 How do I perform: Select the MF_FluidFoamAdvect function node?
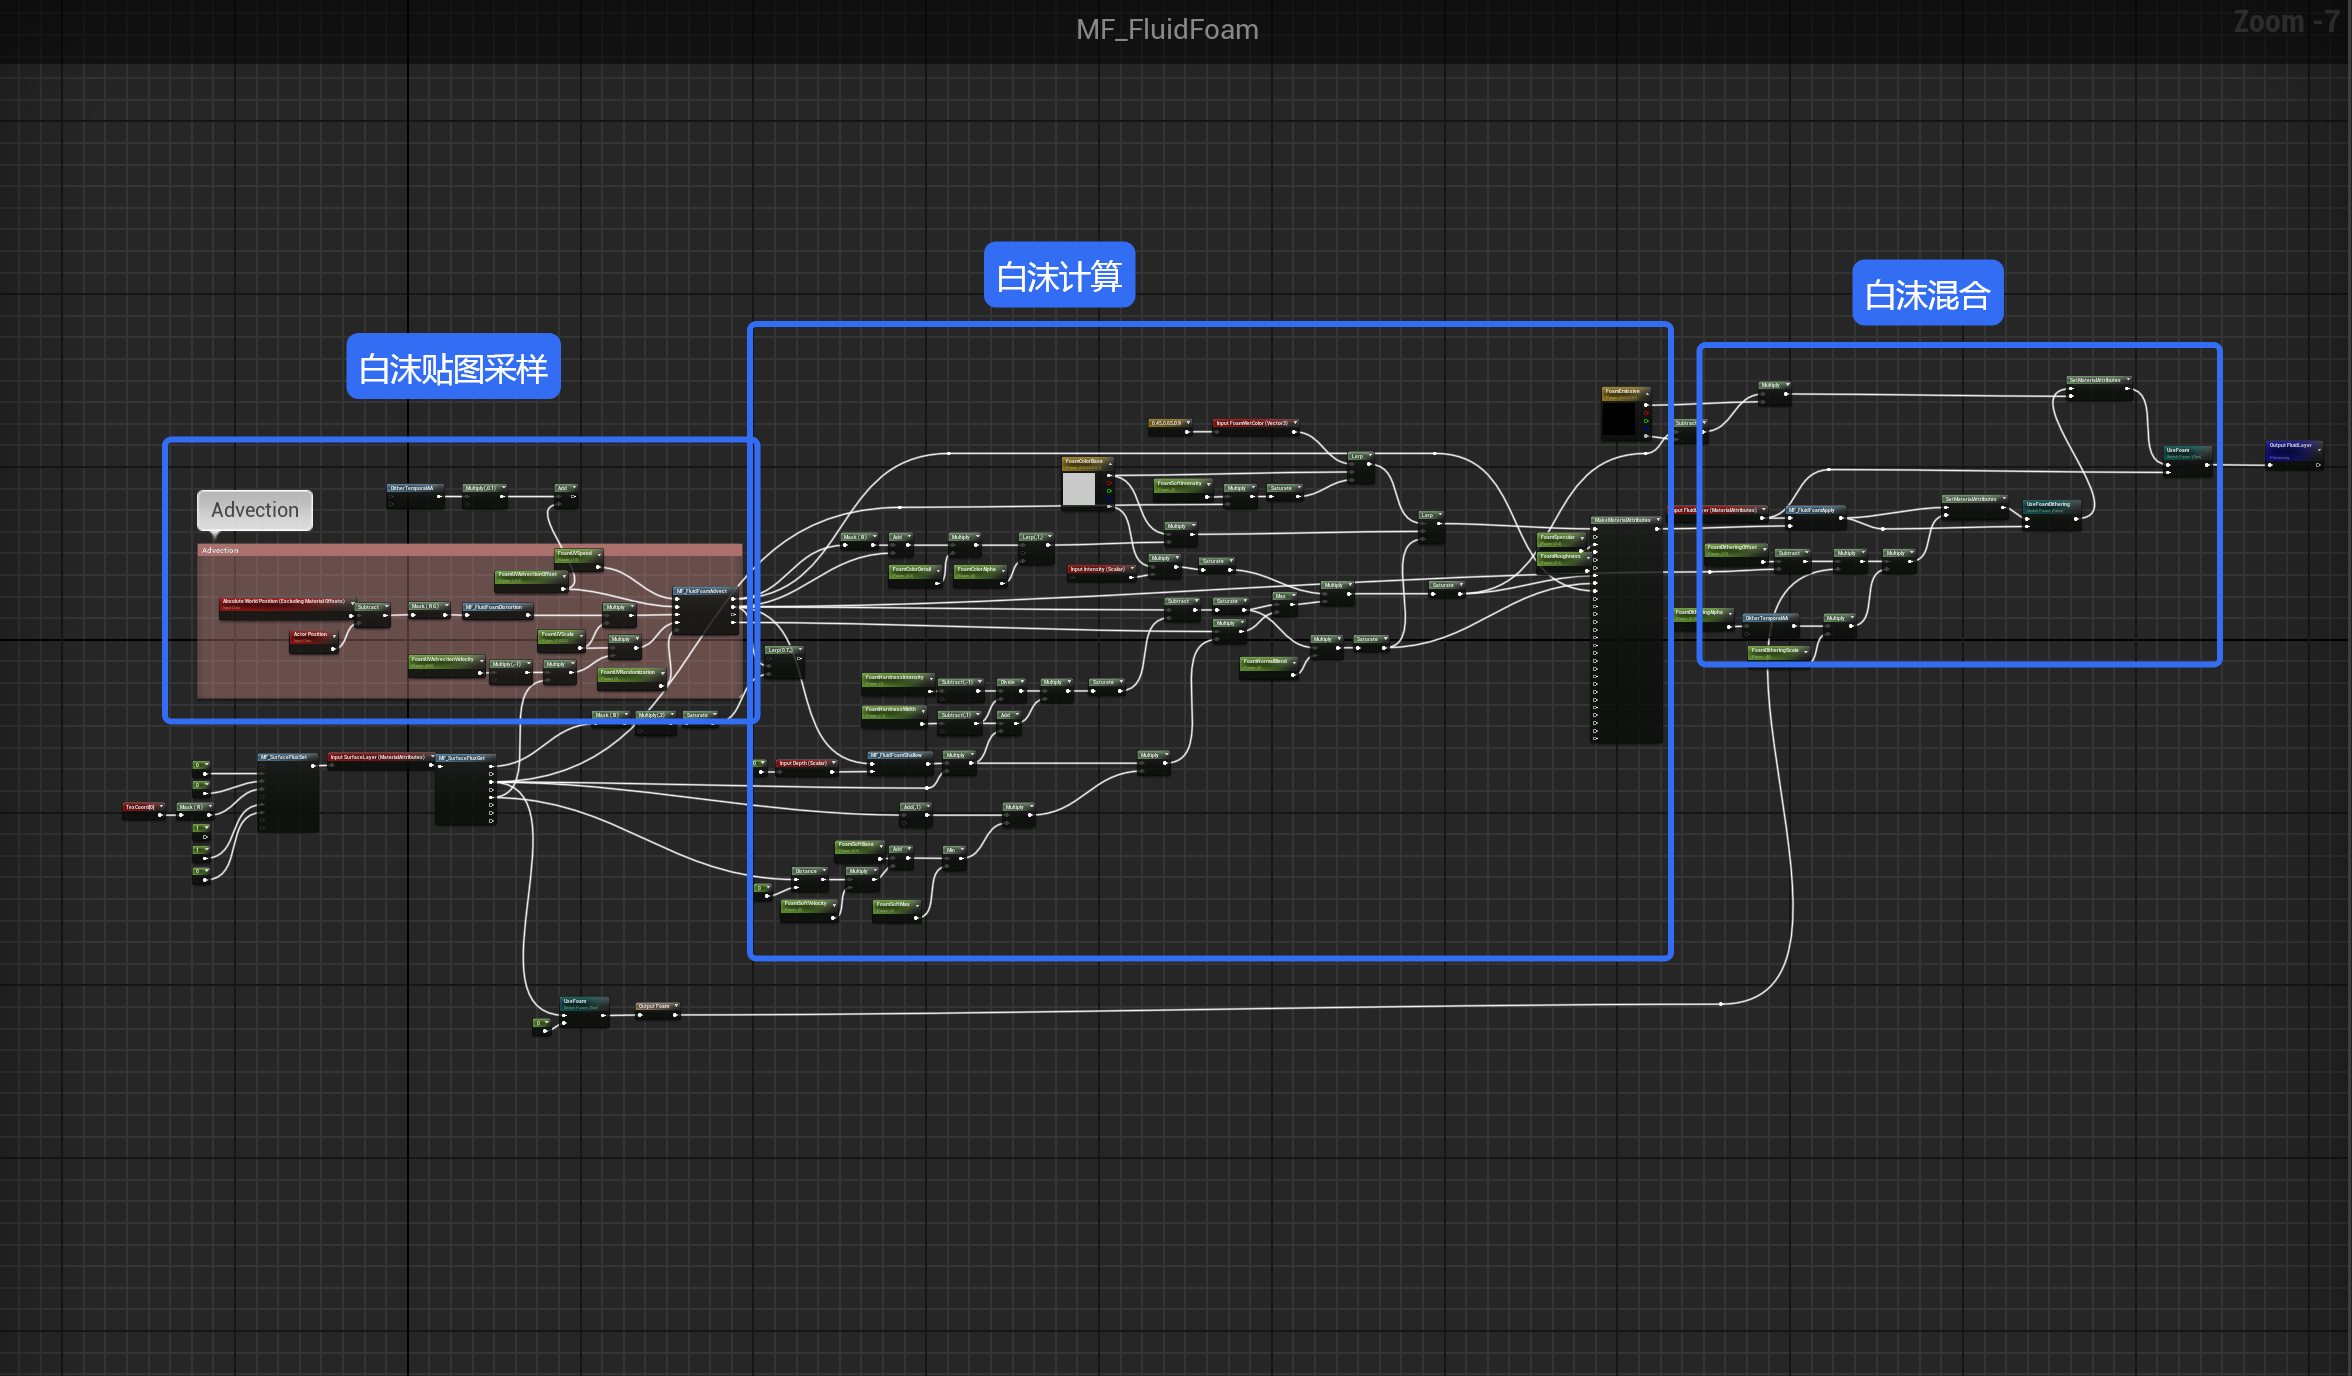(x=702, y=591)
